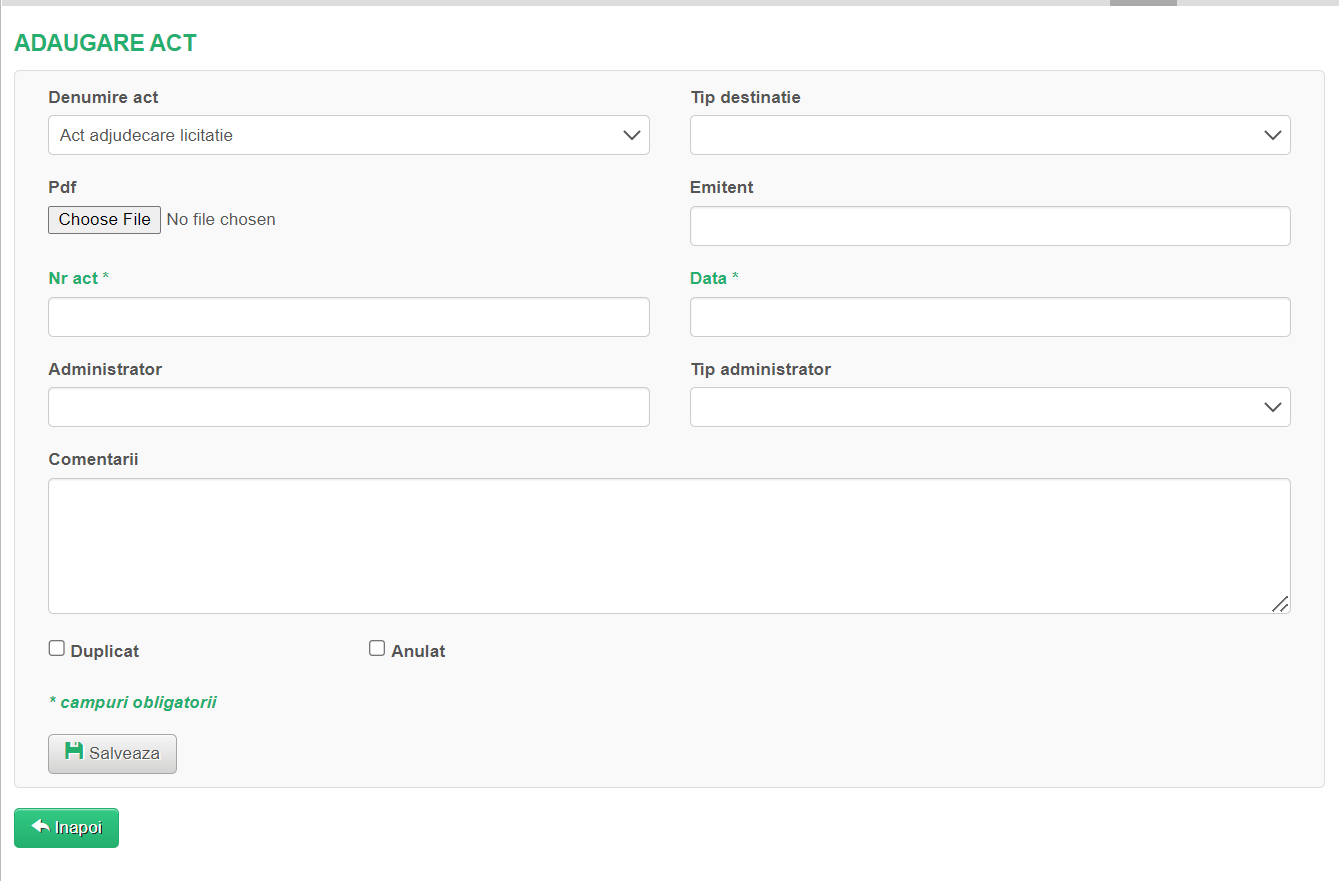Click the Data field label

(x=708, y=278)
